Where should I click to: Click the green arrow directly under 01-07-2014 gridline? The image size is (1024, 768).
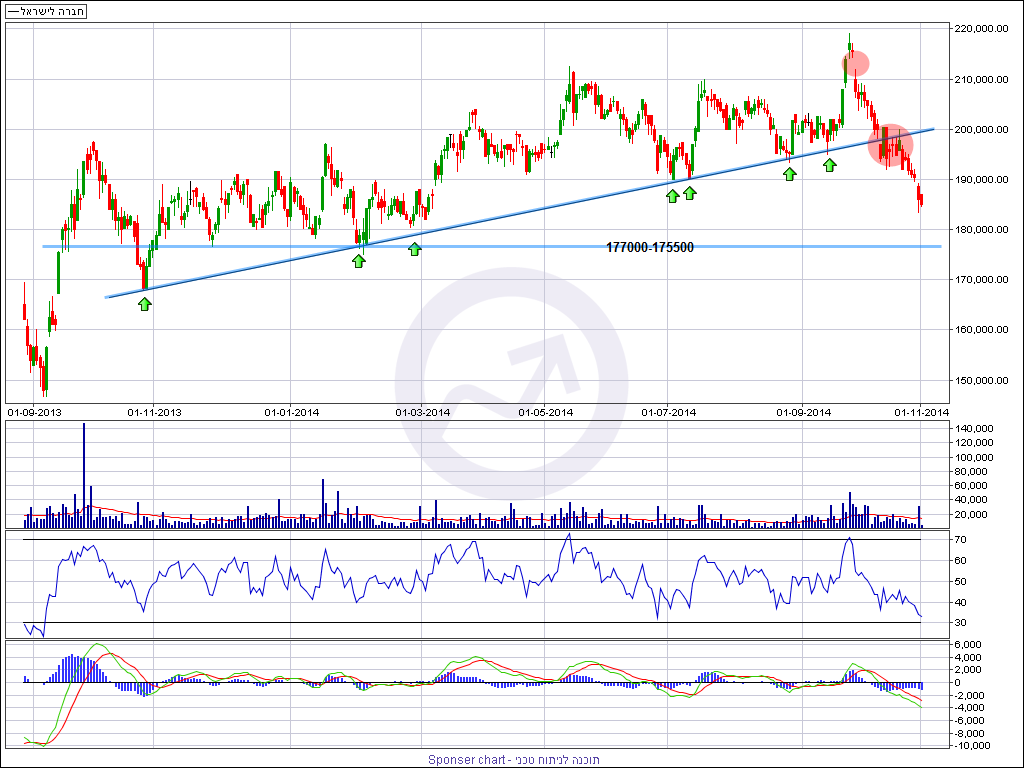[673, 196]
